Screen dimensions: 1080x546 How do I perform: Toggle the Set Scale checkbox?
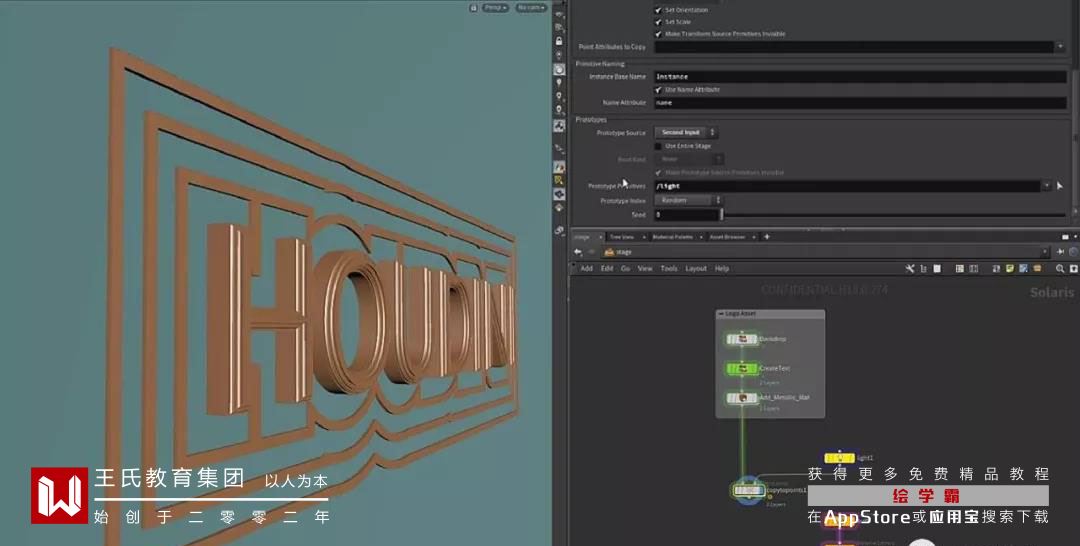658,22
